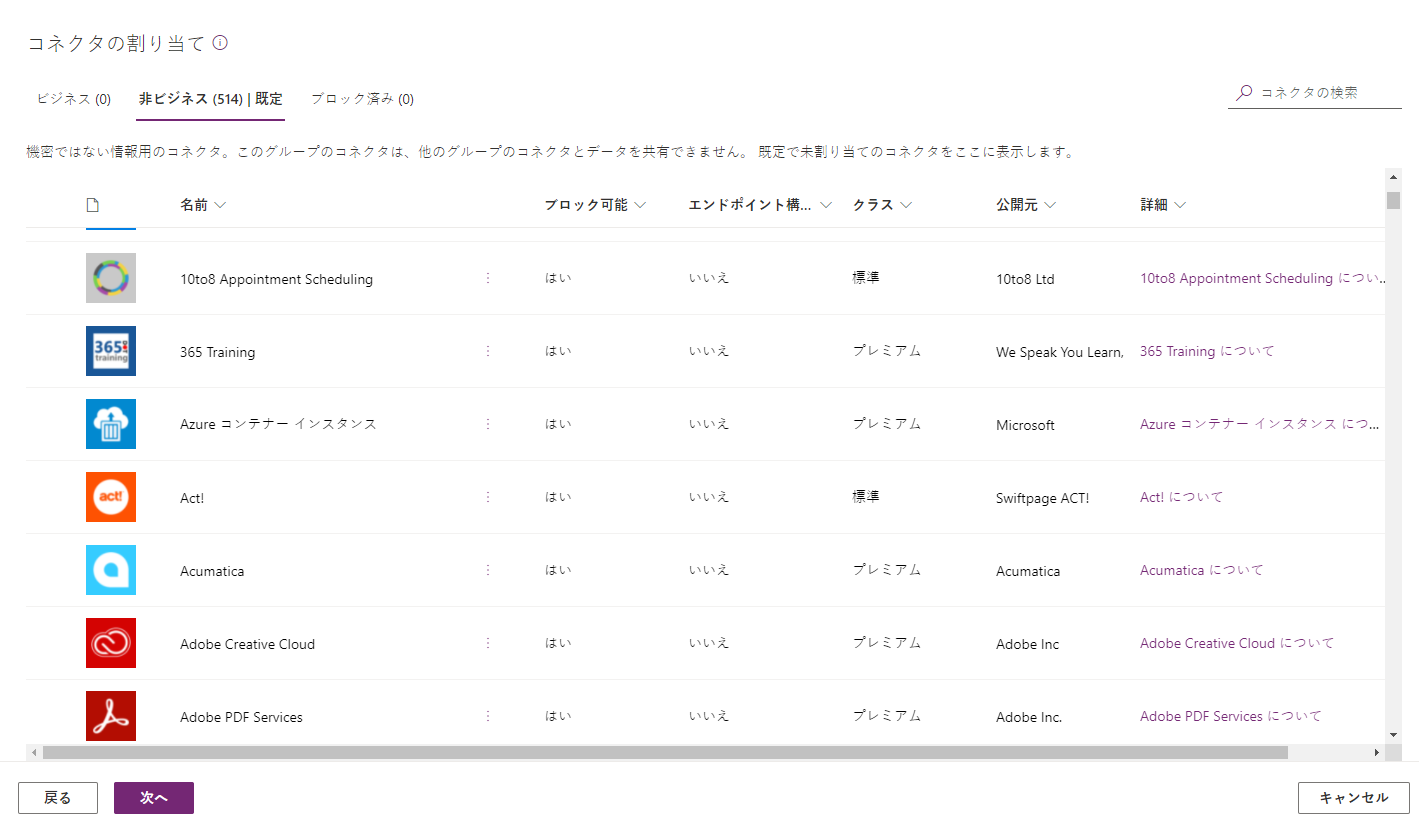This screenshot has width=1419, height=825.
Task: Click the vertical scrollbar down arrow
Action: 1393,735
